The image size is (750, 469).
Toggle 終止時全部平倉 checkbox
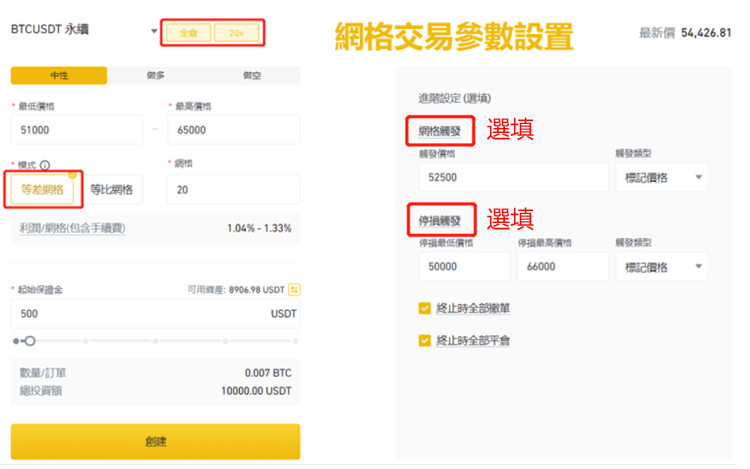(x=425, y=340)
